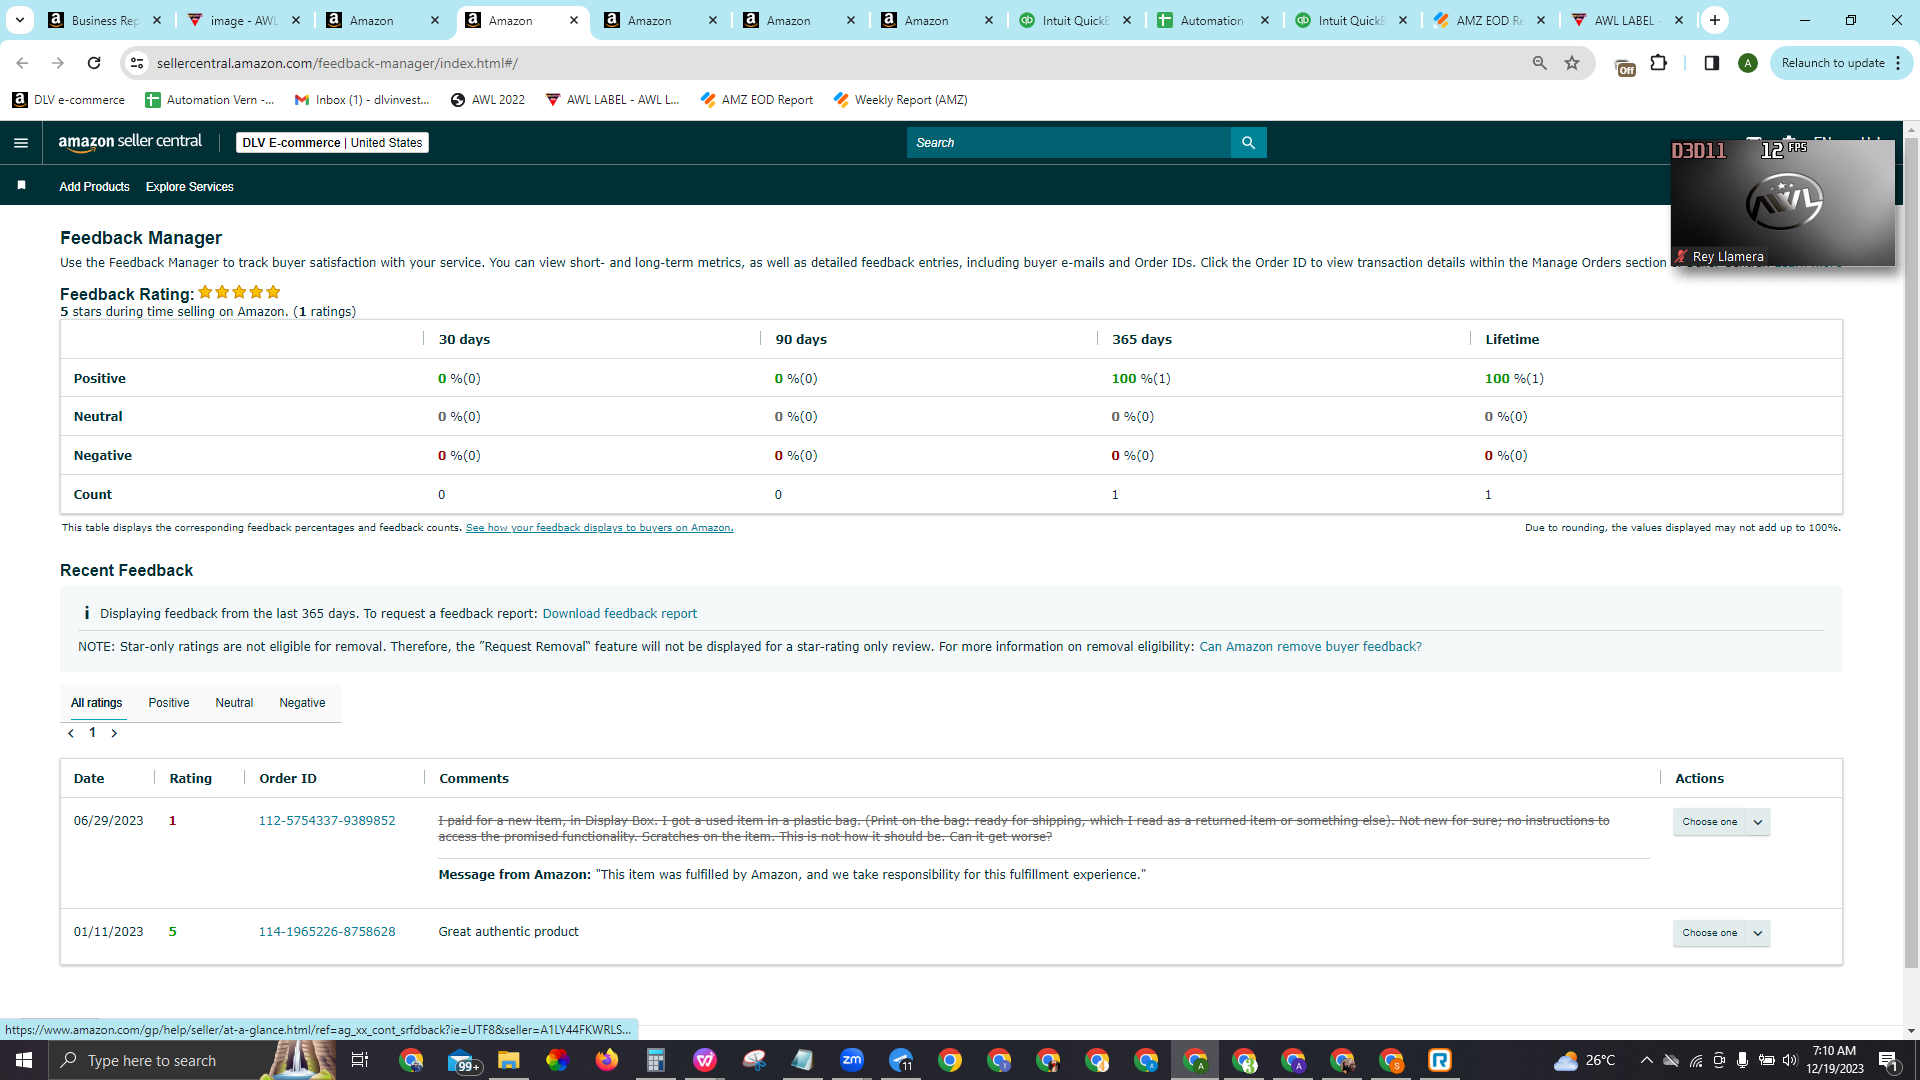Open File Explorer from the taskbar
This screenshot has width=1920, height=1080.
point(509,1060)
